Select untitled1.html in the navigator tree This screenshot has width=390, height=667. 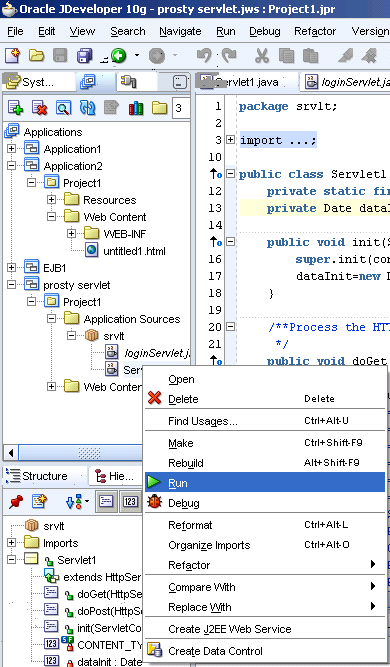click(x=134, y=251)
